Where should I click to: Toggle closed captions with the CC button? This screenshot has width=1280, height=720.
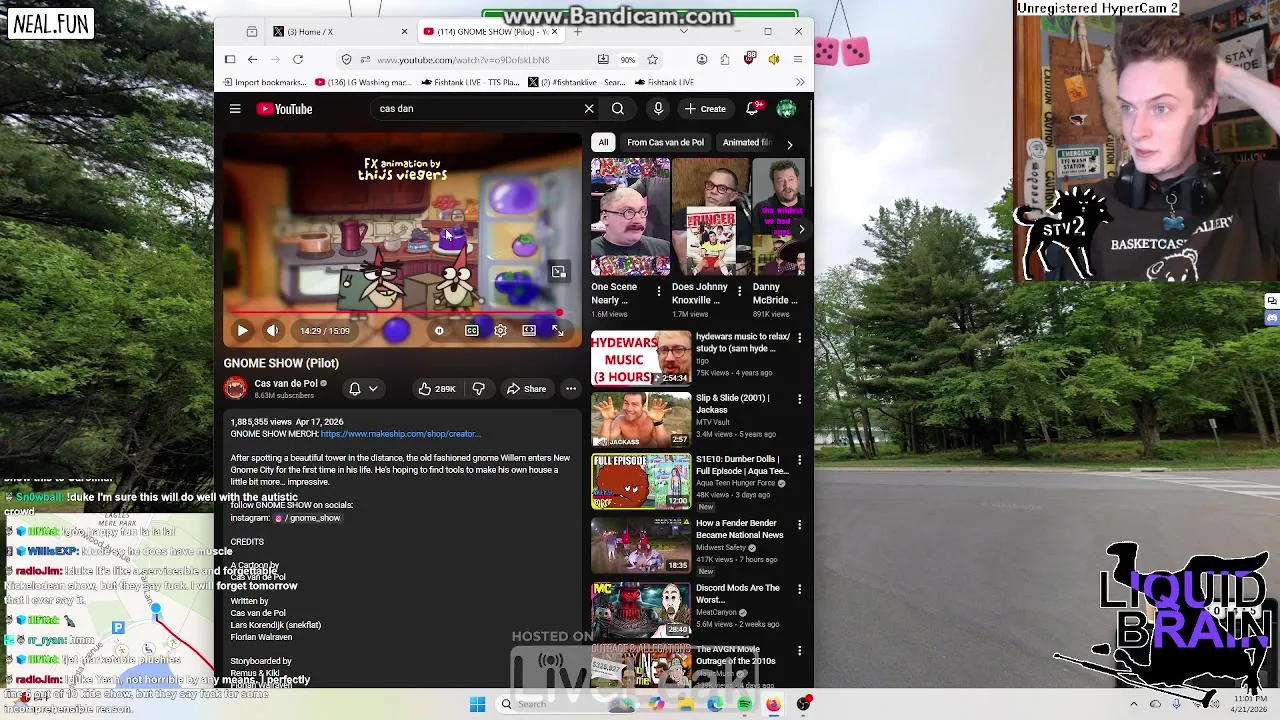(x=472, y=330)
